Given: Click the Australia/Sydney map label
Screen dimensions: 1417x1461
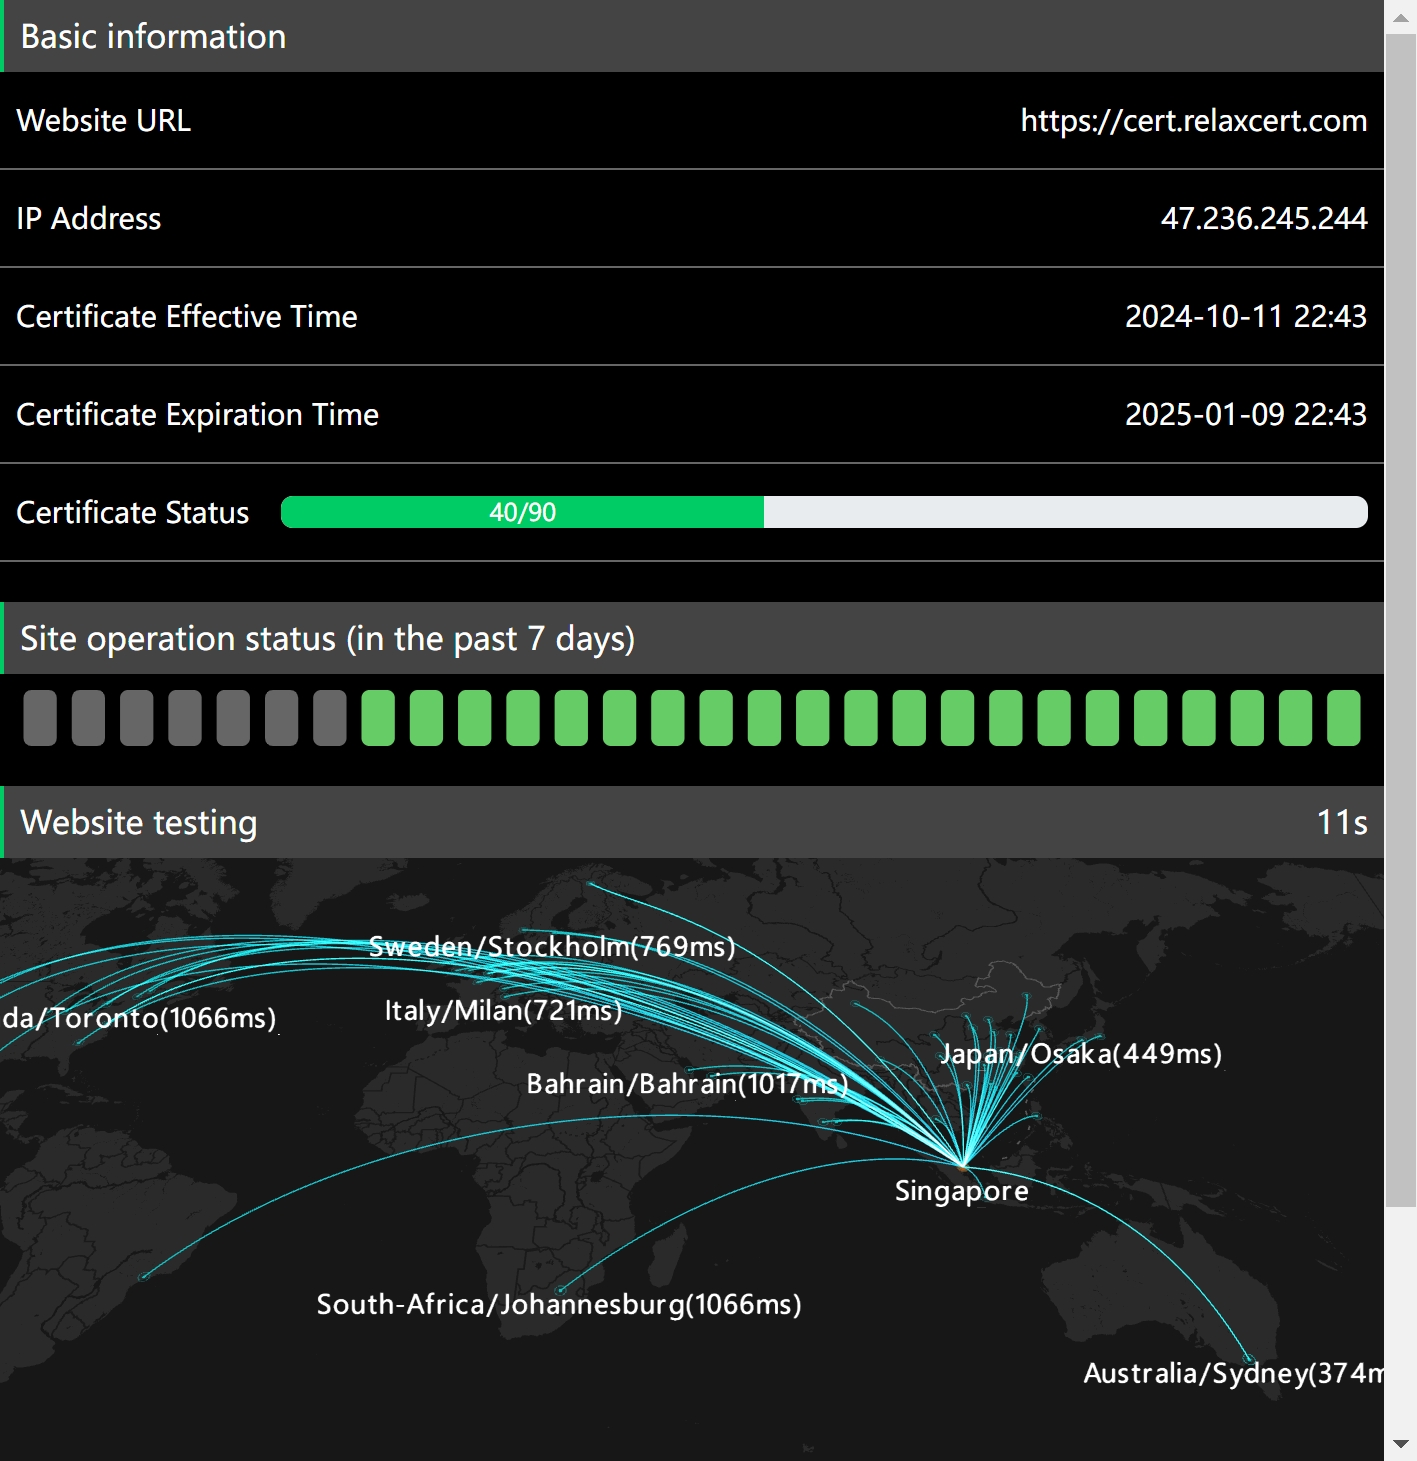Looking at the screenshot, I should [x=1234, y=1373].
